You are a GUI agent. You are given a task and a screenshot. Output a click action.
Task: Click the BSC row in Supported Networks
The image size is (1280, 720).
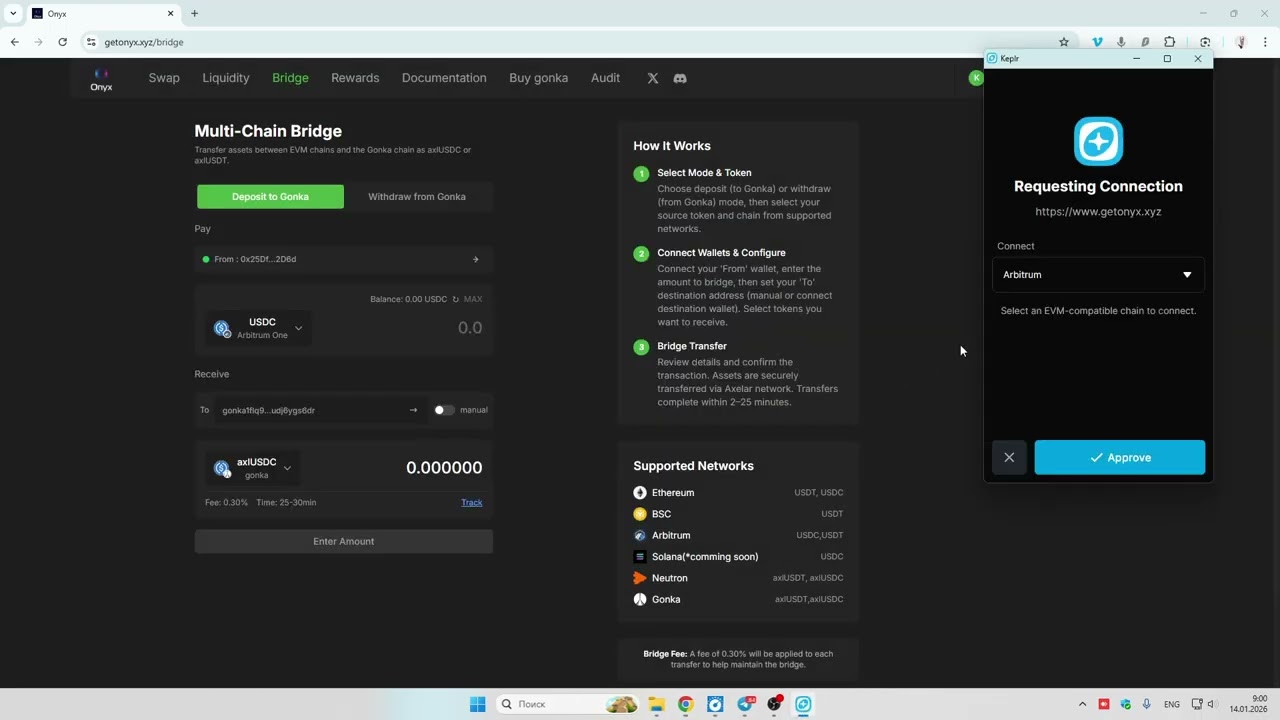point(738,514)
